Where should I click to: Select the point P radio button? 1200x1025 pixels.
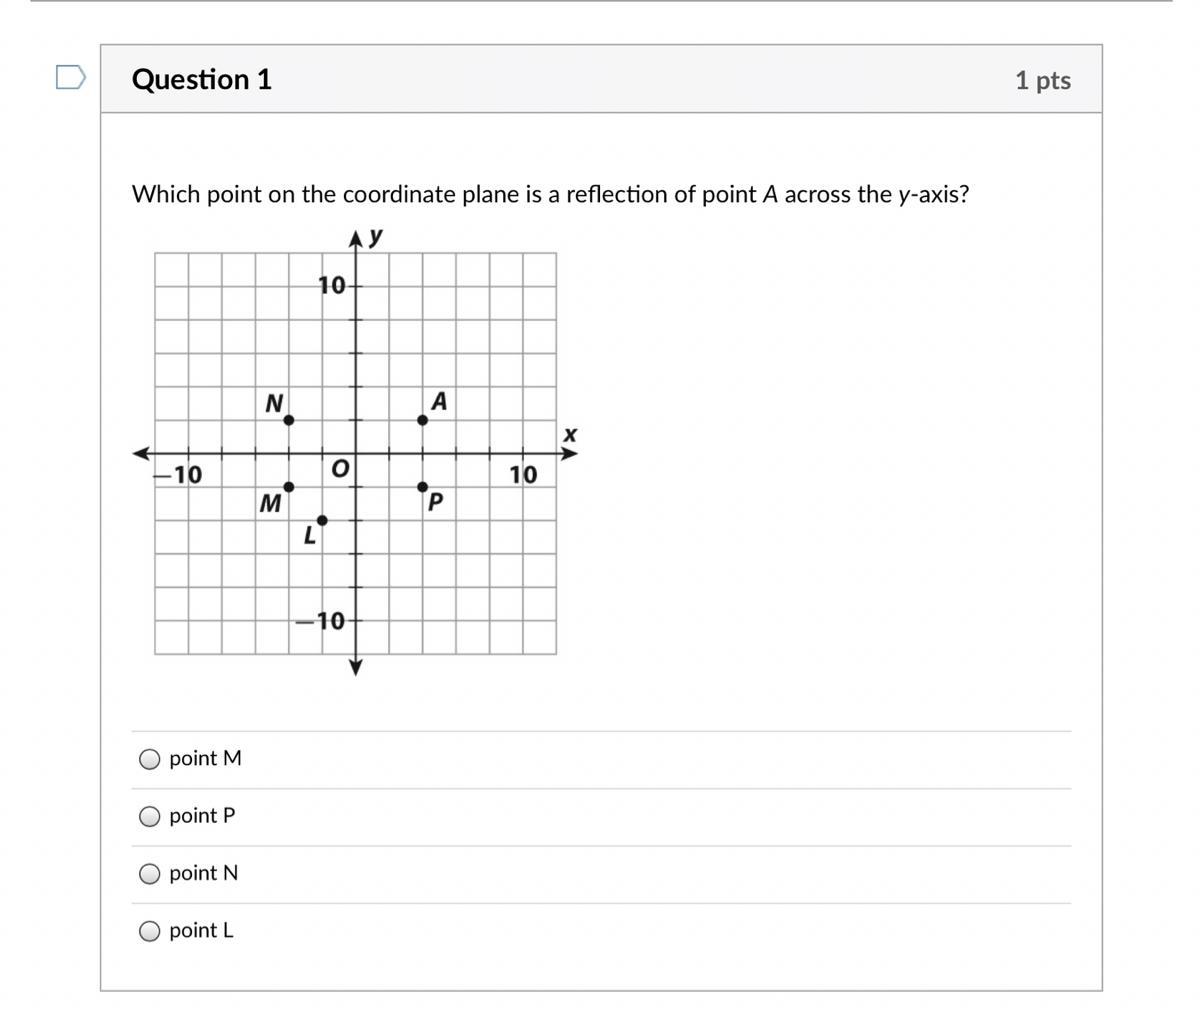pyautogui.click(x=149, y=817)
